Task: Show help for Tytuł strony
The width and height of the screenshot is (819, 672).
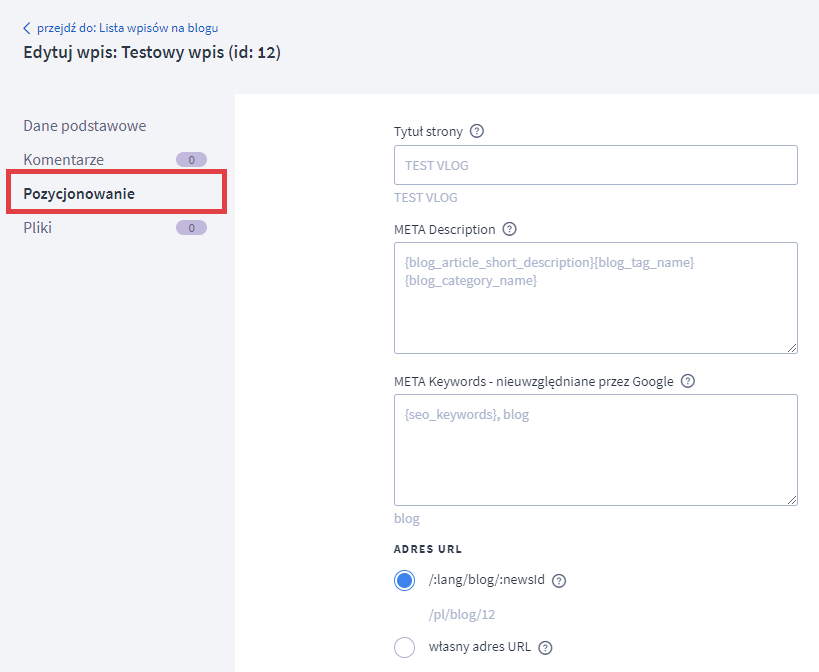Action: click(477, 131)
